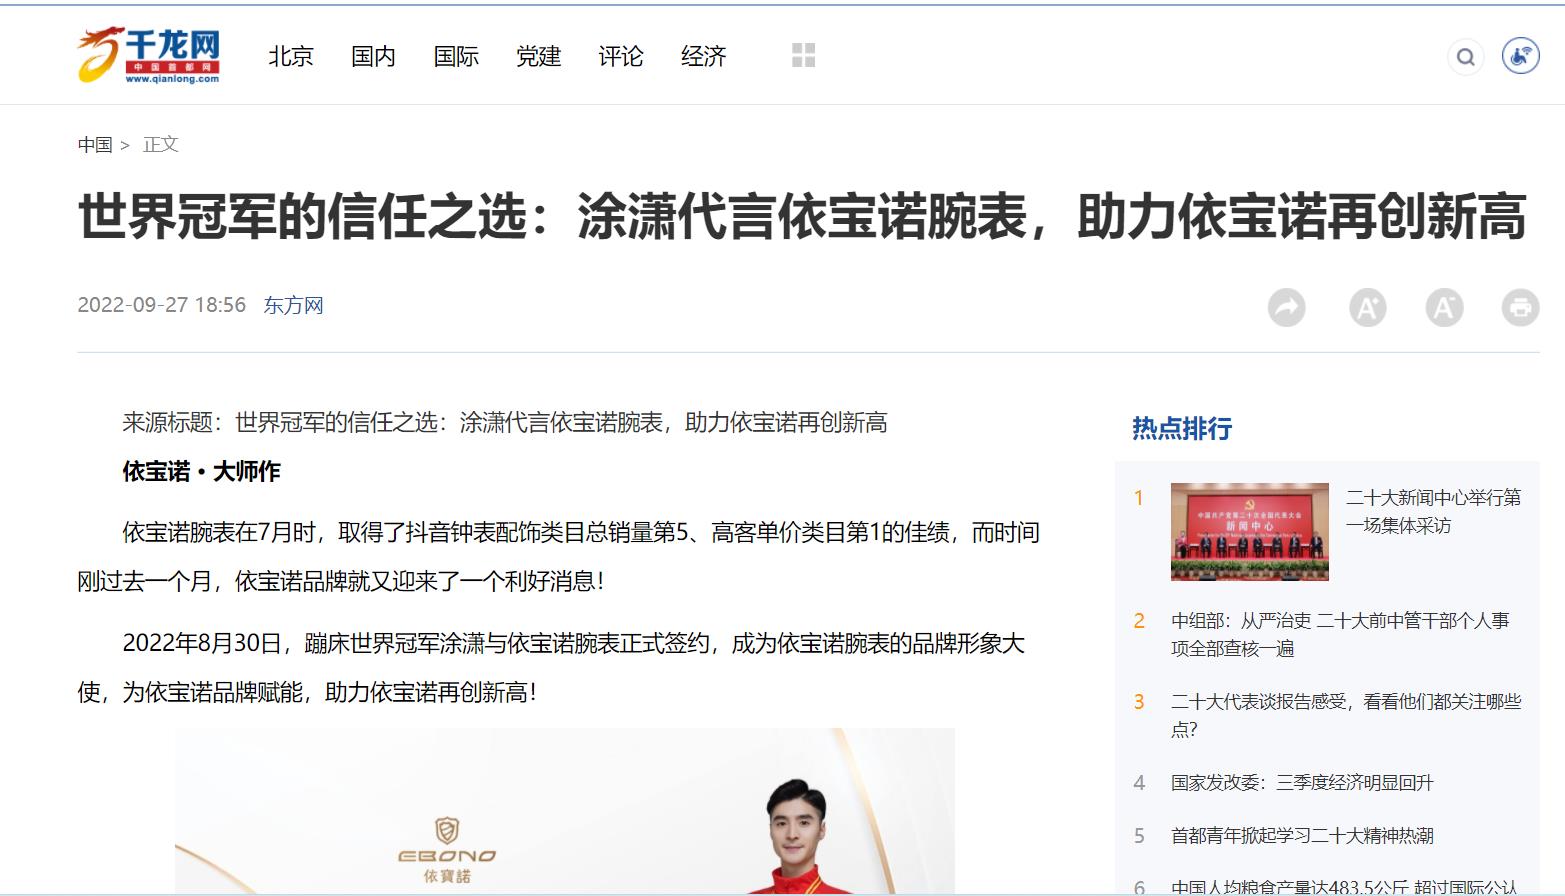
Task: Open the 东方网 source link
Action: pos(293,305)
